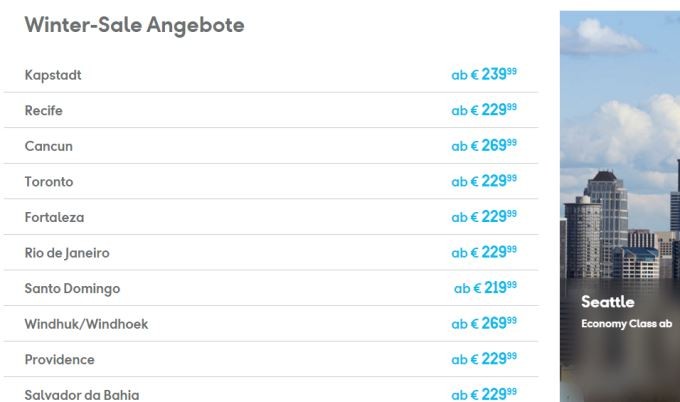Click the Winter-Sale Angebote heading
Screen dimensions: 680x402
pyautogui.click(x=134, y=25)
